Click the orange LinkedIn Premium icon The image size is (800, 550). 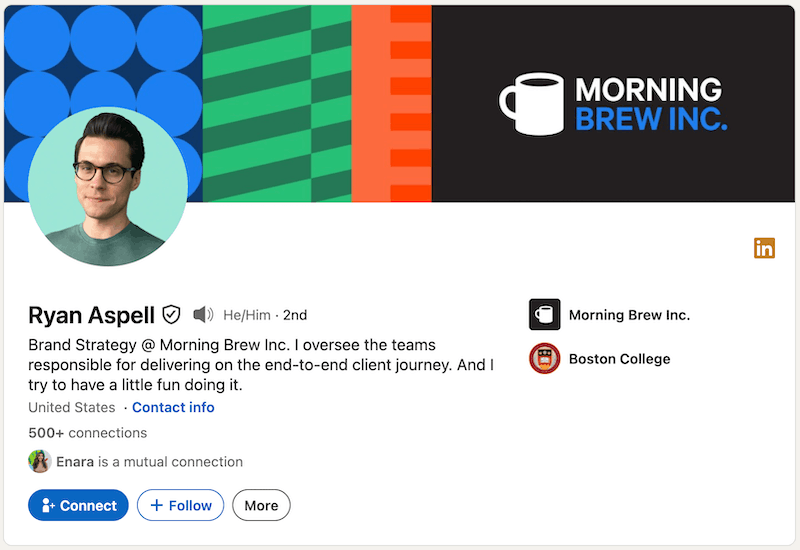pyautogui.click(x=764, y=248)
